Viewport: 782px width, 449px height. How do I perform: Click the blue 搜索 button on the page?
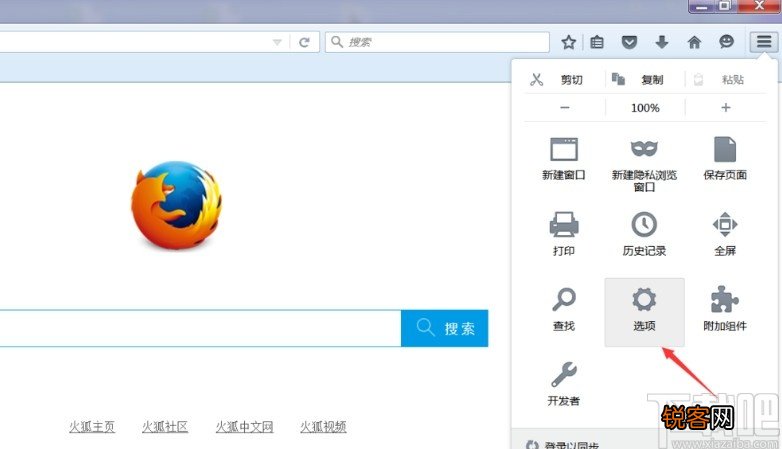pos(444,328)
